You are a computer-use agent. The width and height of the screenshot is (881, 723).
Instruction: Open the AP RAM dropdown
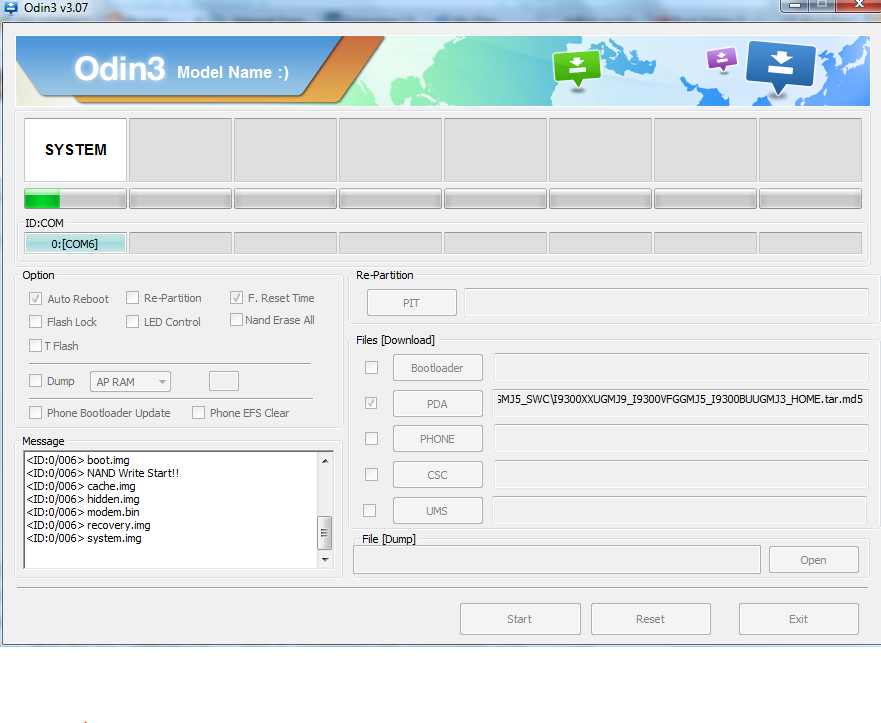tap(130, 382)
